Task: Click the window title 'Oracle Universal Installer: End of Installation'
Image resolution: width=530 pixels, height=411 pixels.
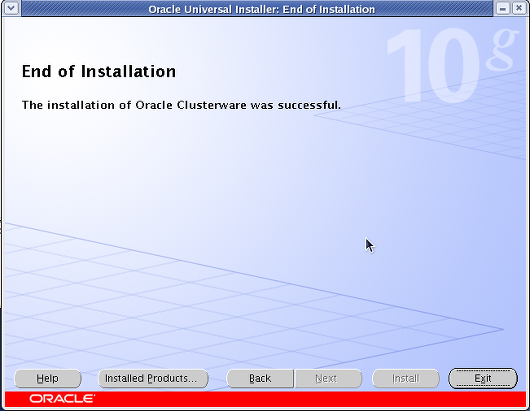Action: 262,9
